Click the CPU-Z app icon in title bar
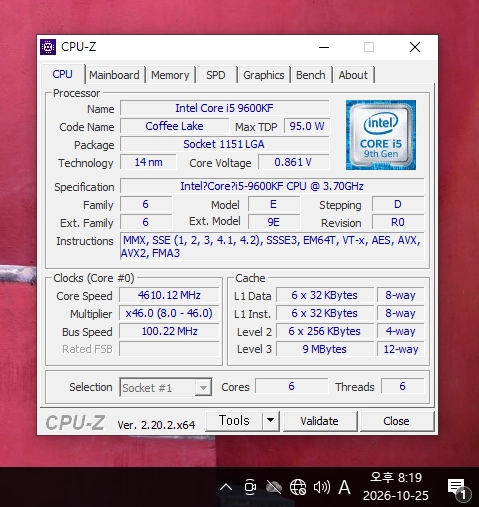The width and height of the screenshot is (479, 507). click(x=48, y=47)
